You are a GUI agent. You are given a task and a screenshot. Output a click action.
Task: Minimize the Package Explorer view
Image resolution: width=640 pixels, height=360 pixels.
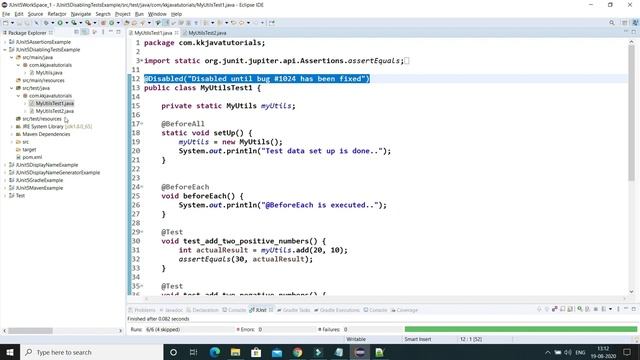[x=111, y=32]
